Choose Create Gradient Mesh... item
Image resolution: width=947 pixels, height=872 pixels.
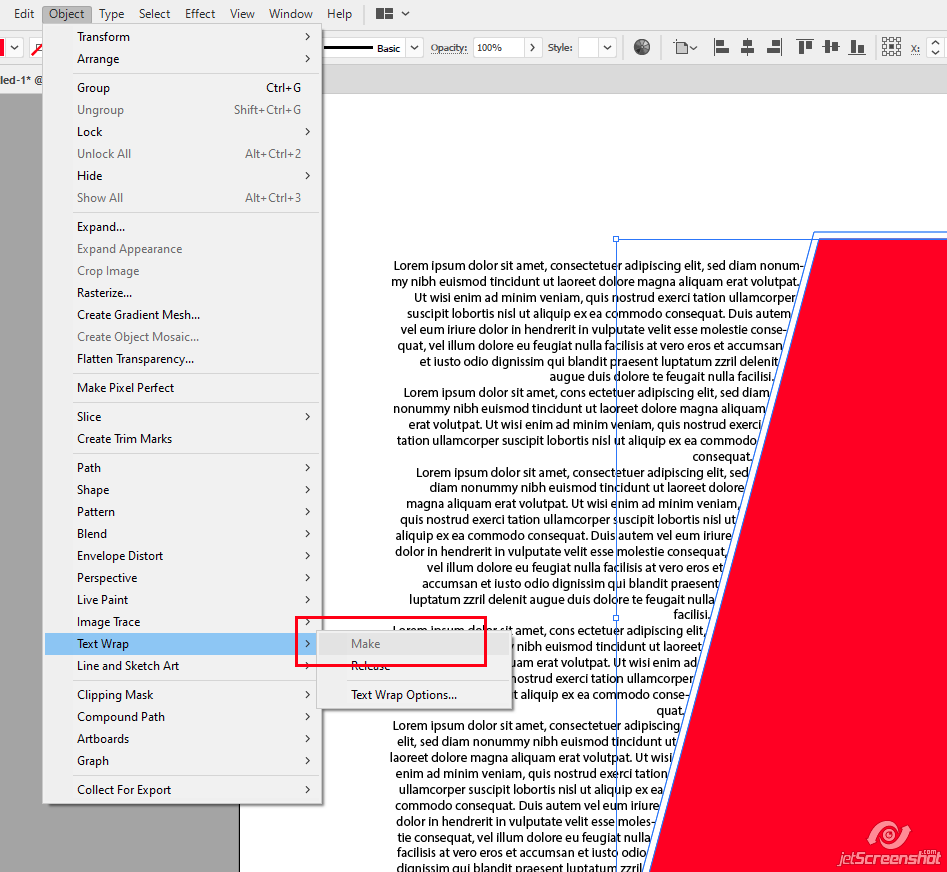click(182, 315)
